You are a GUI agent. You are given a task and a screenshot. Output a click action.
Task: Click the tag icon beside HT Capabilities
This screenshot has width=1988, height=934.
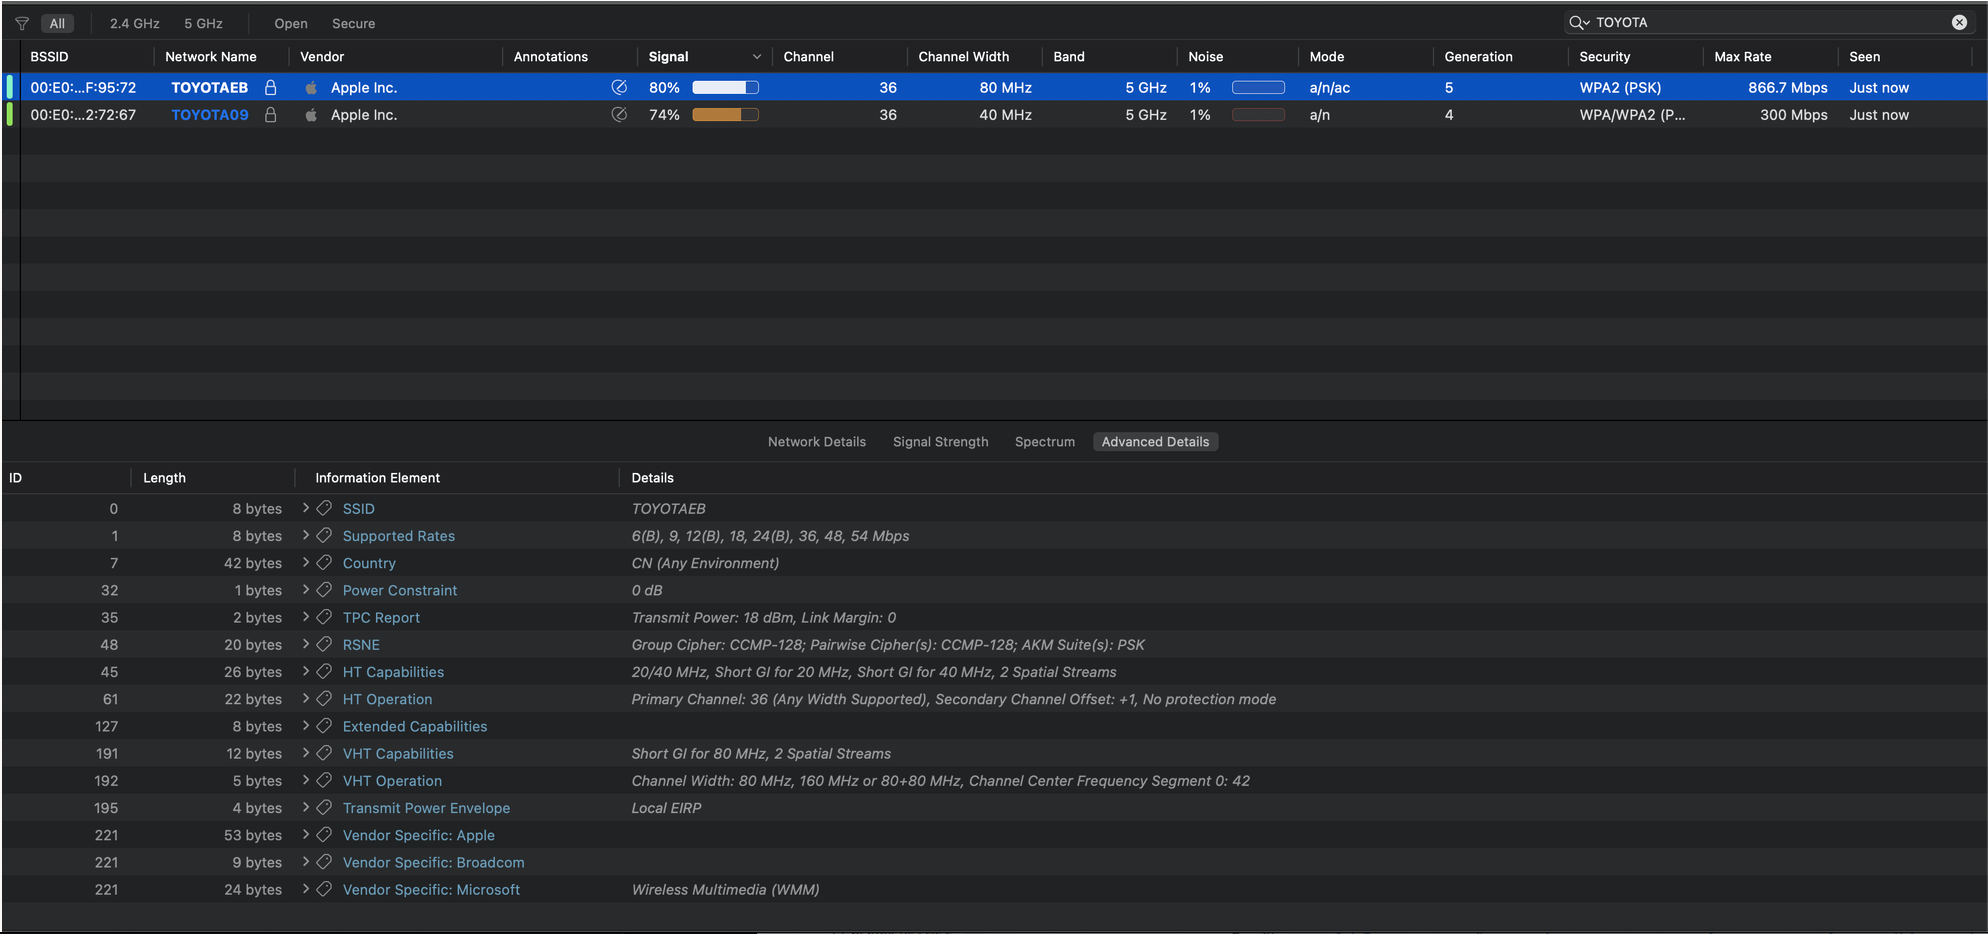tap(324, 671)
